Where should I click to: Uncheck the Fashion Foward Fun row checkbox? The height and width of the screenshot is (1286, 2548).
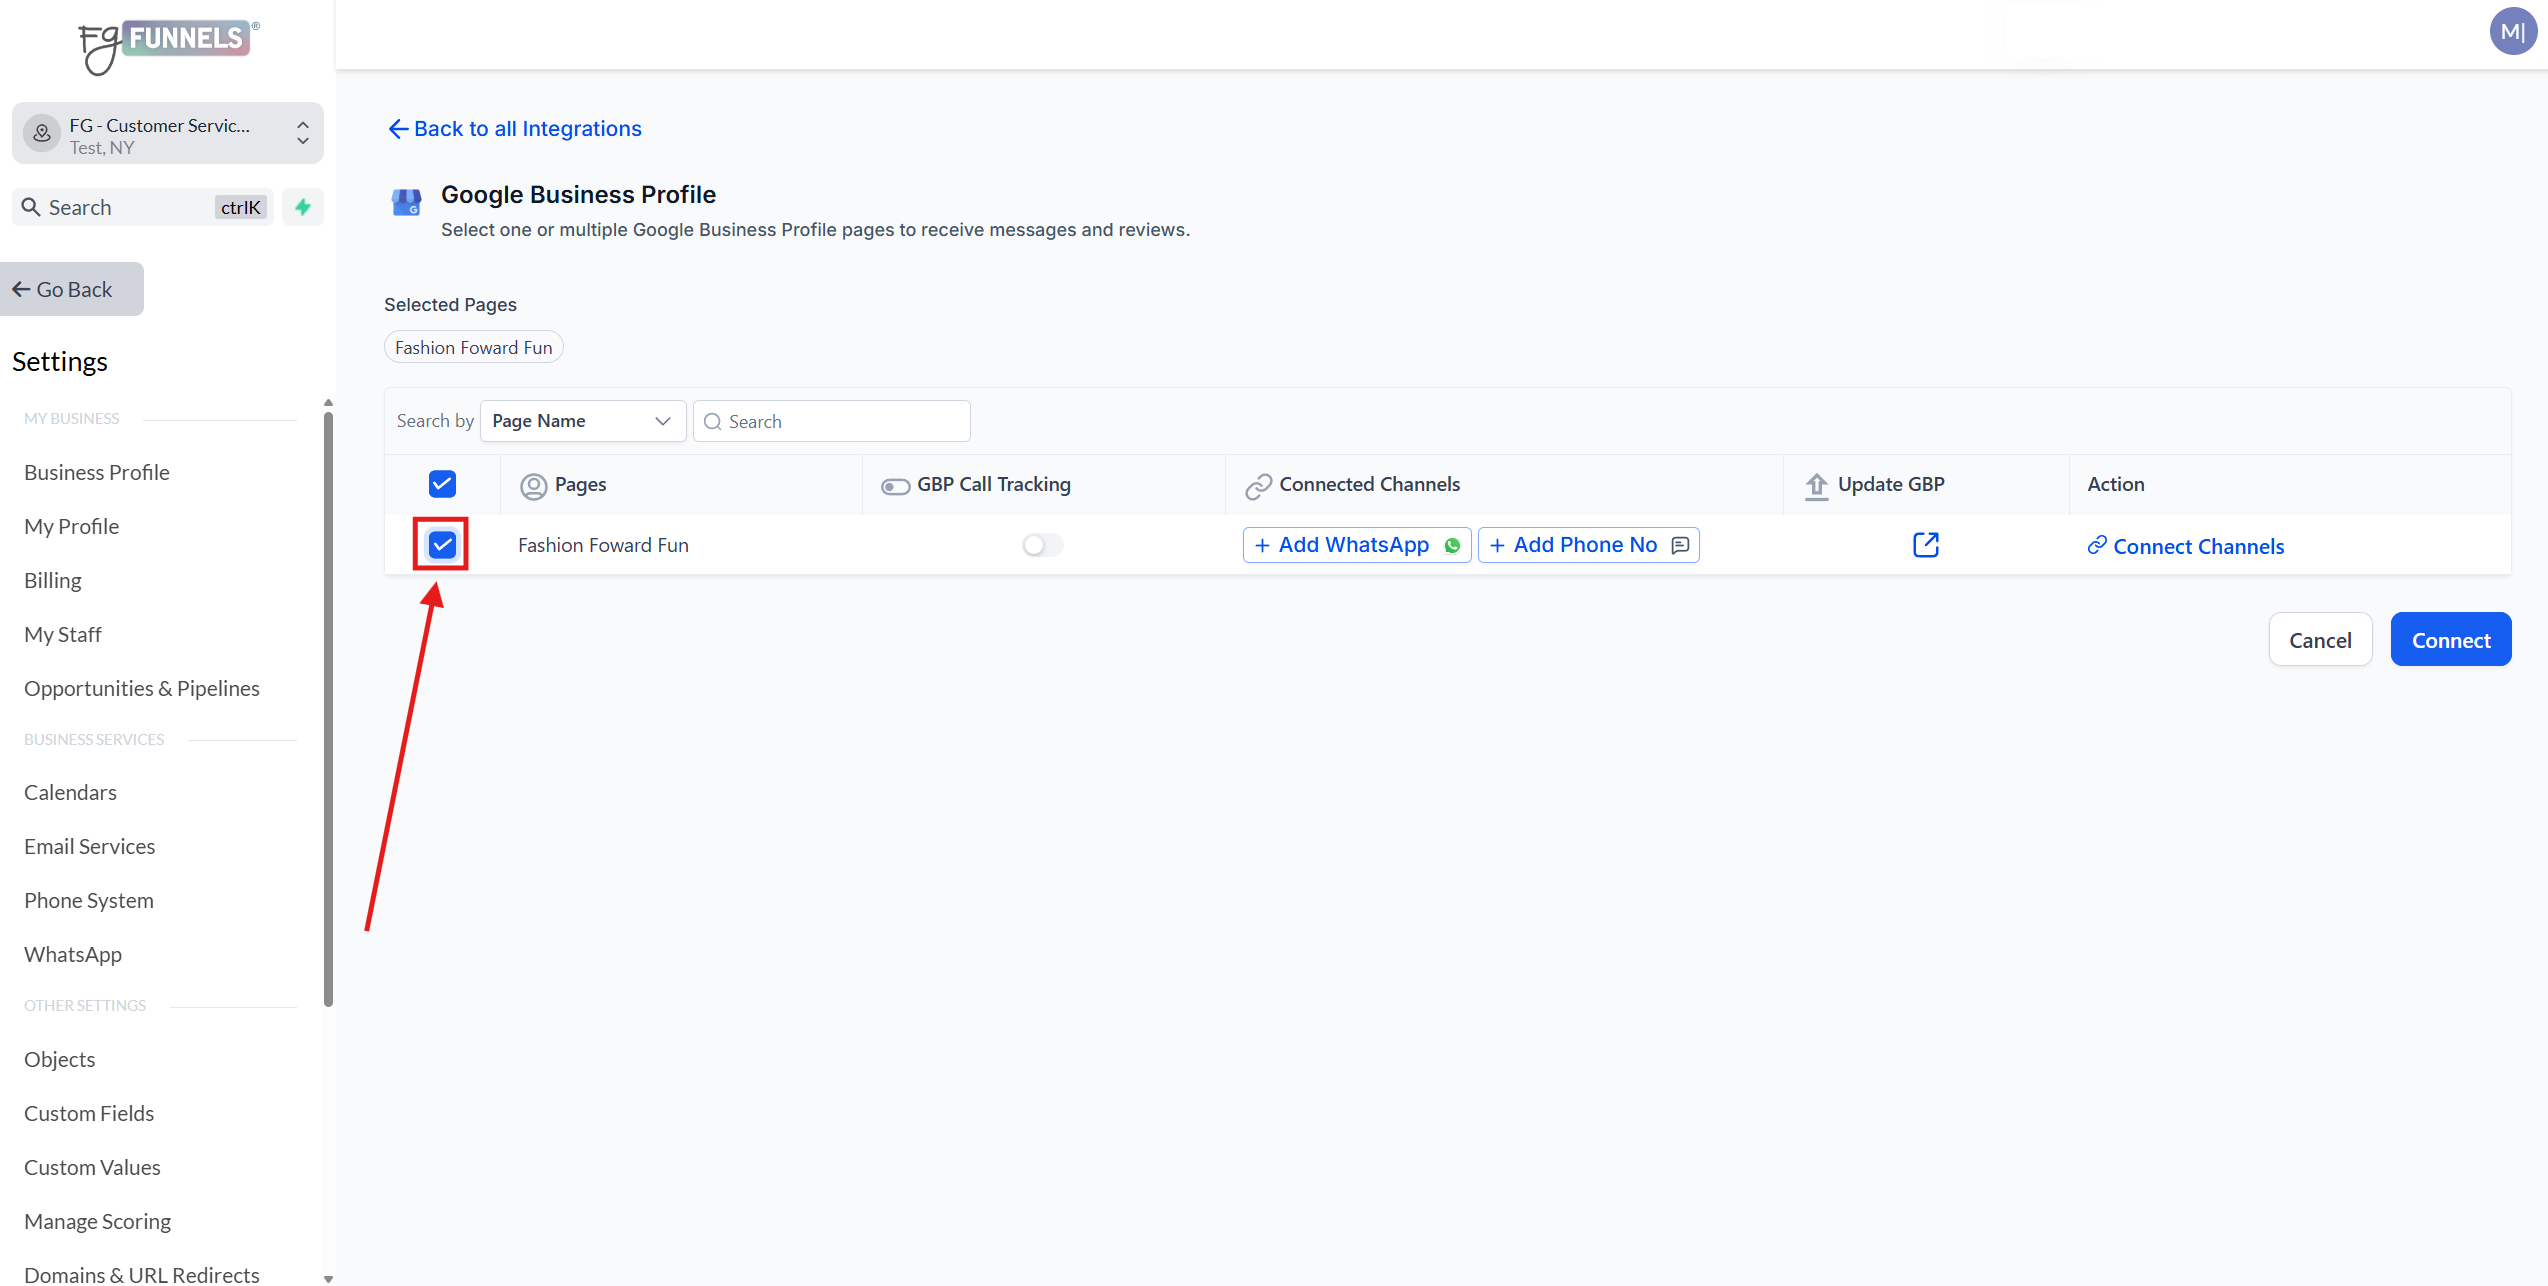tap(442, 545)
